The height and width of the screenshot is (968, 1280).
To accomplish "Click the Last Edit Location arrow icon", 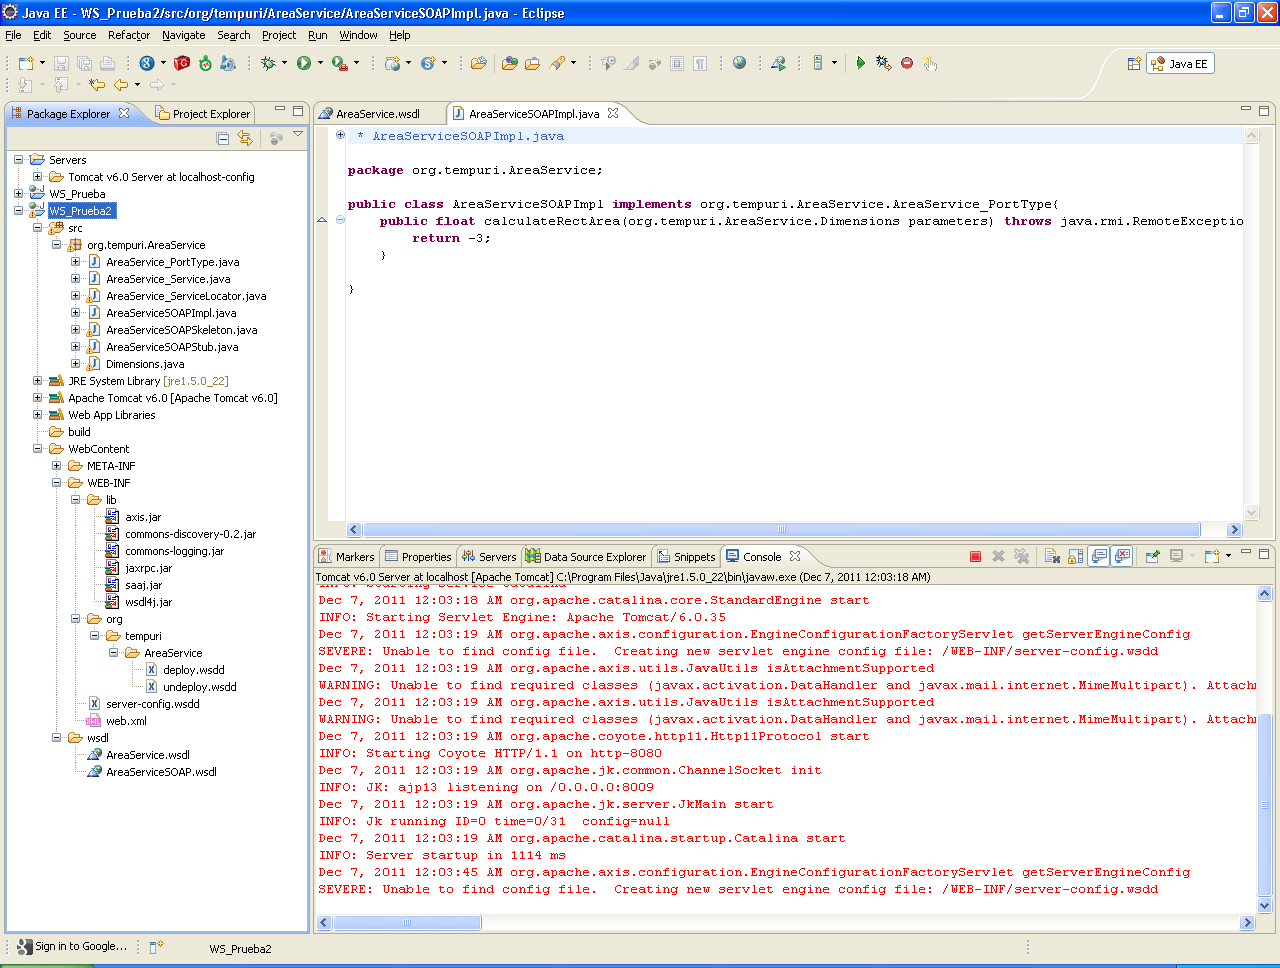I will pyautogui.click(x=97, y=85).
